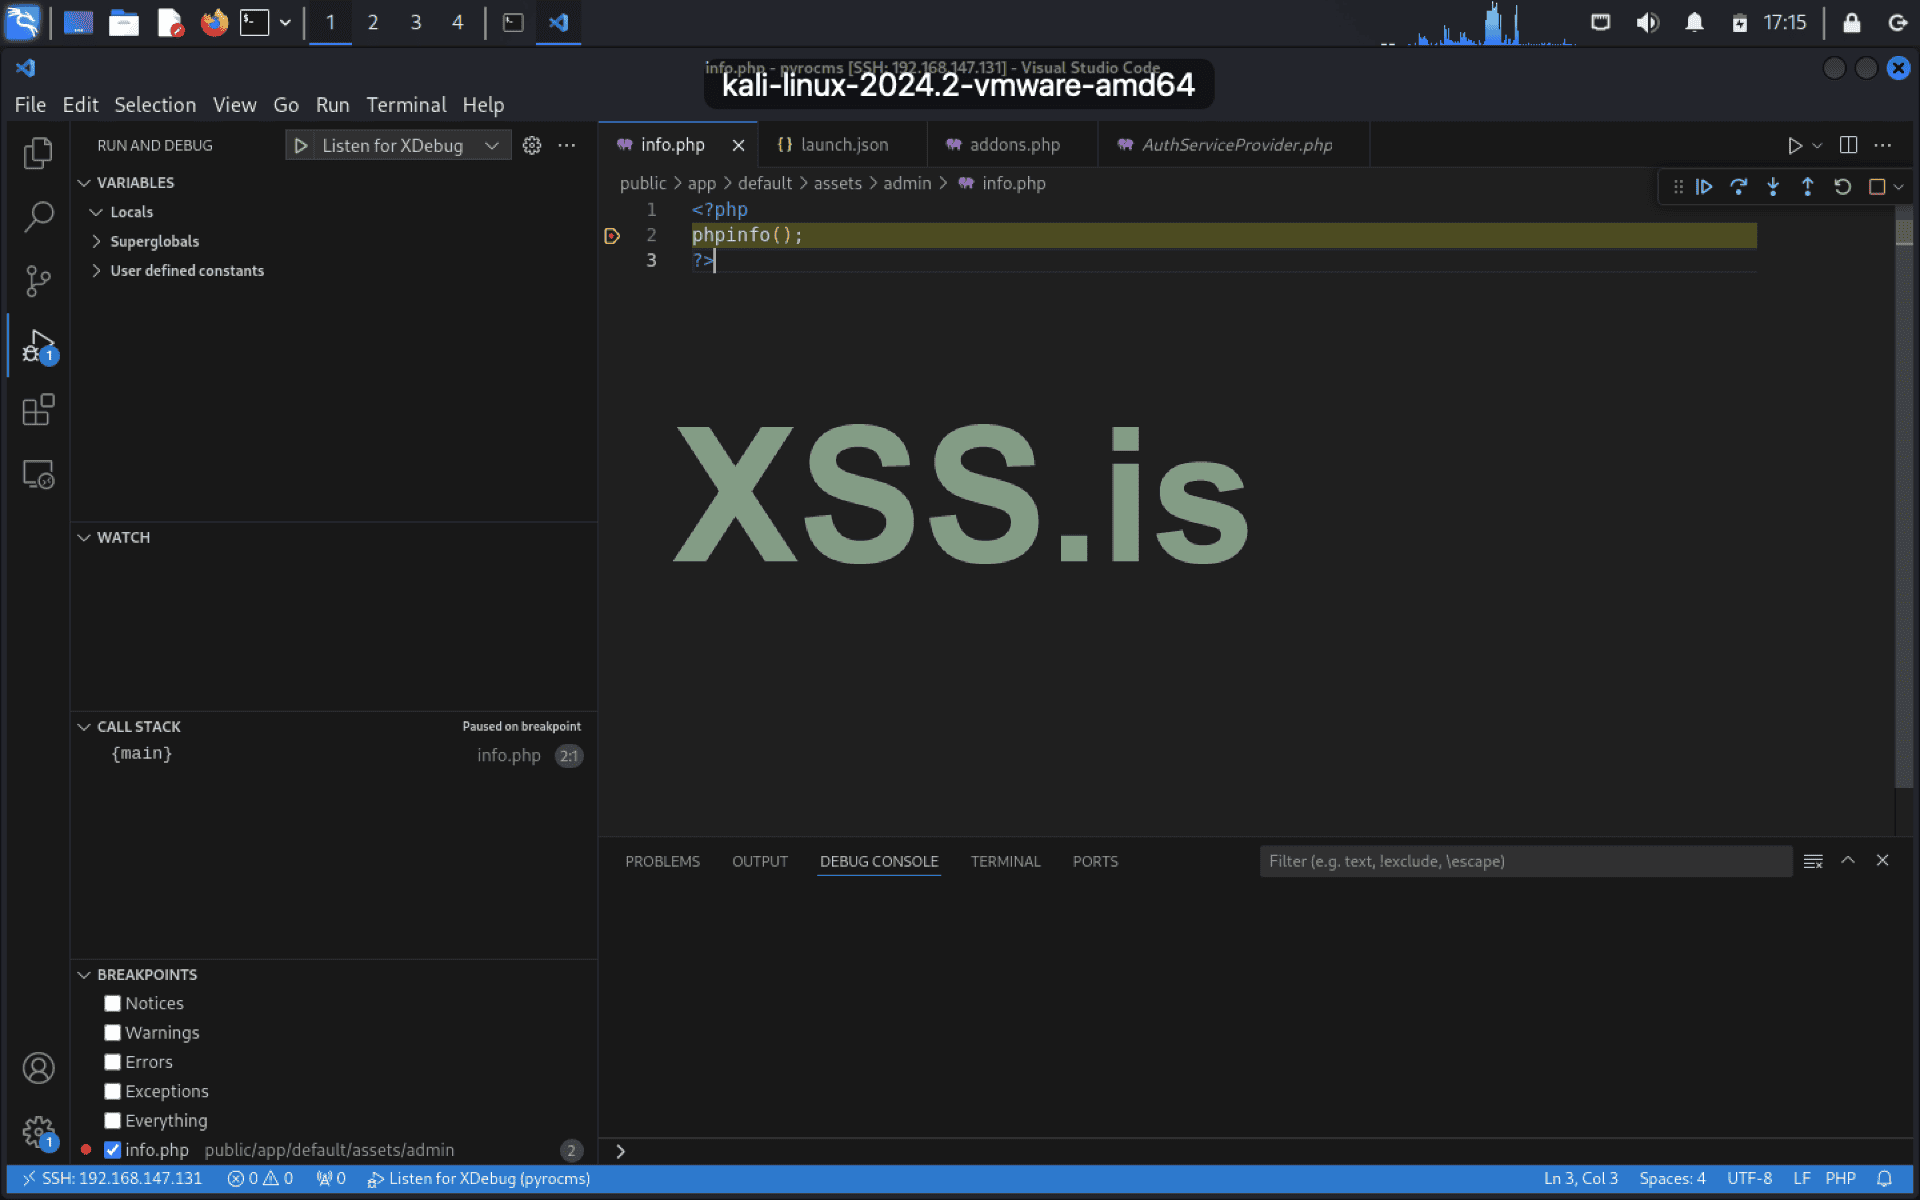Open the Search view icon
Image resolution: width=1920 pixels, height=1200 pixels.
[x=38, y=216]
